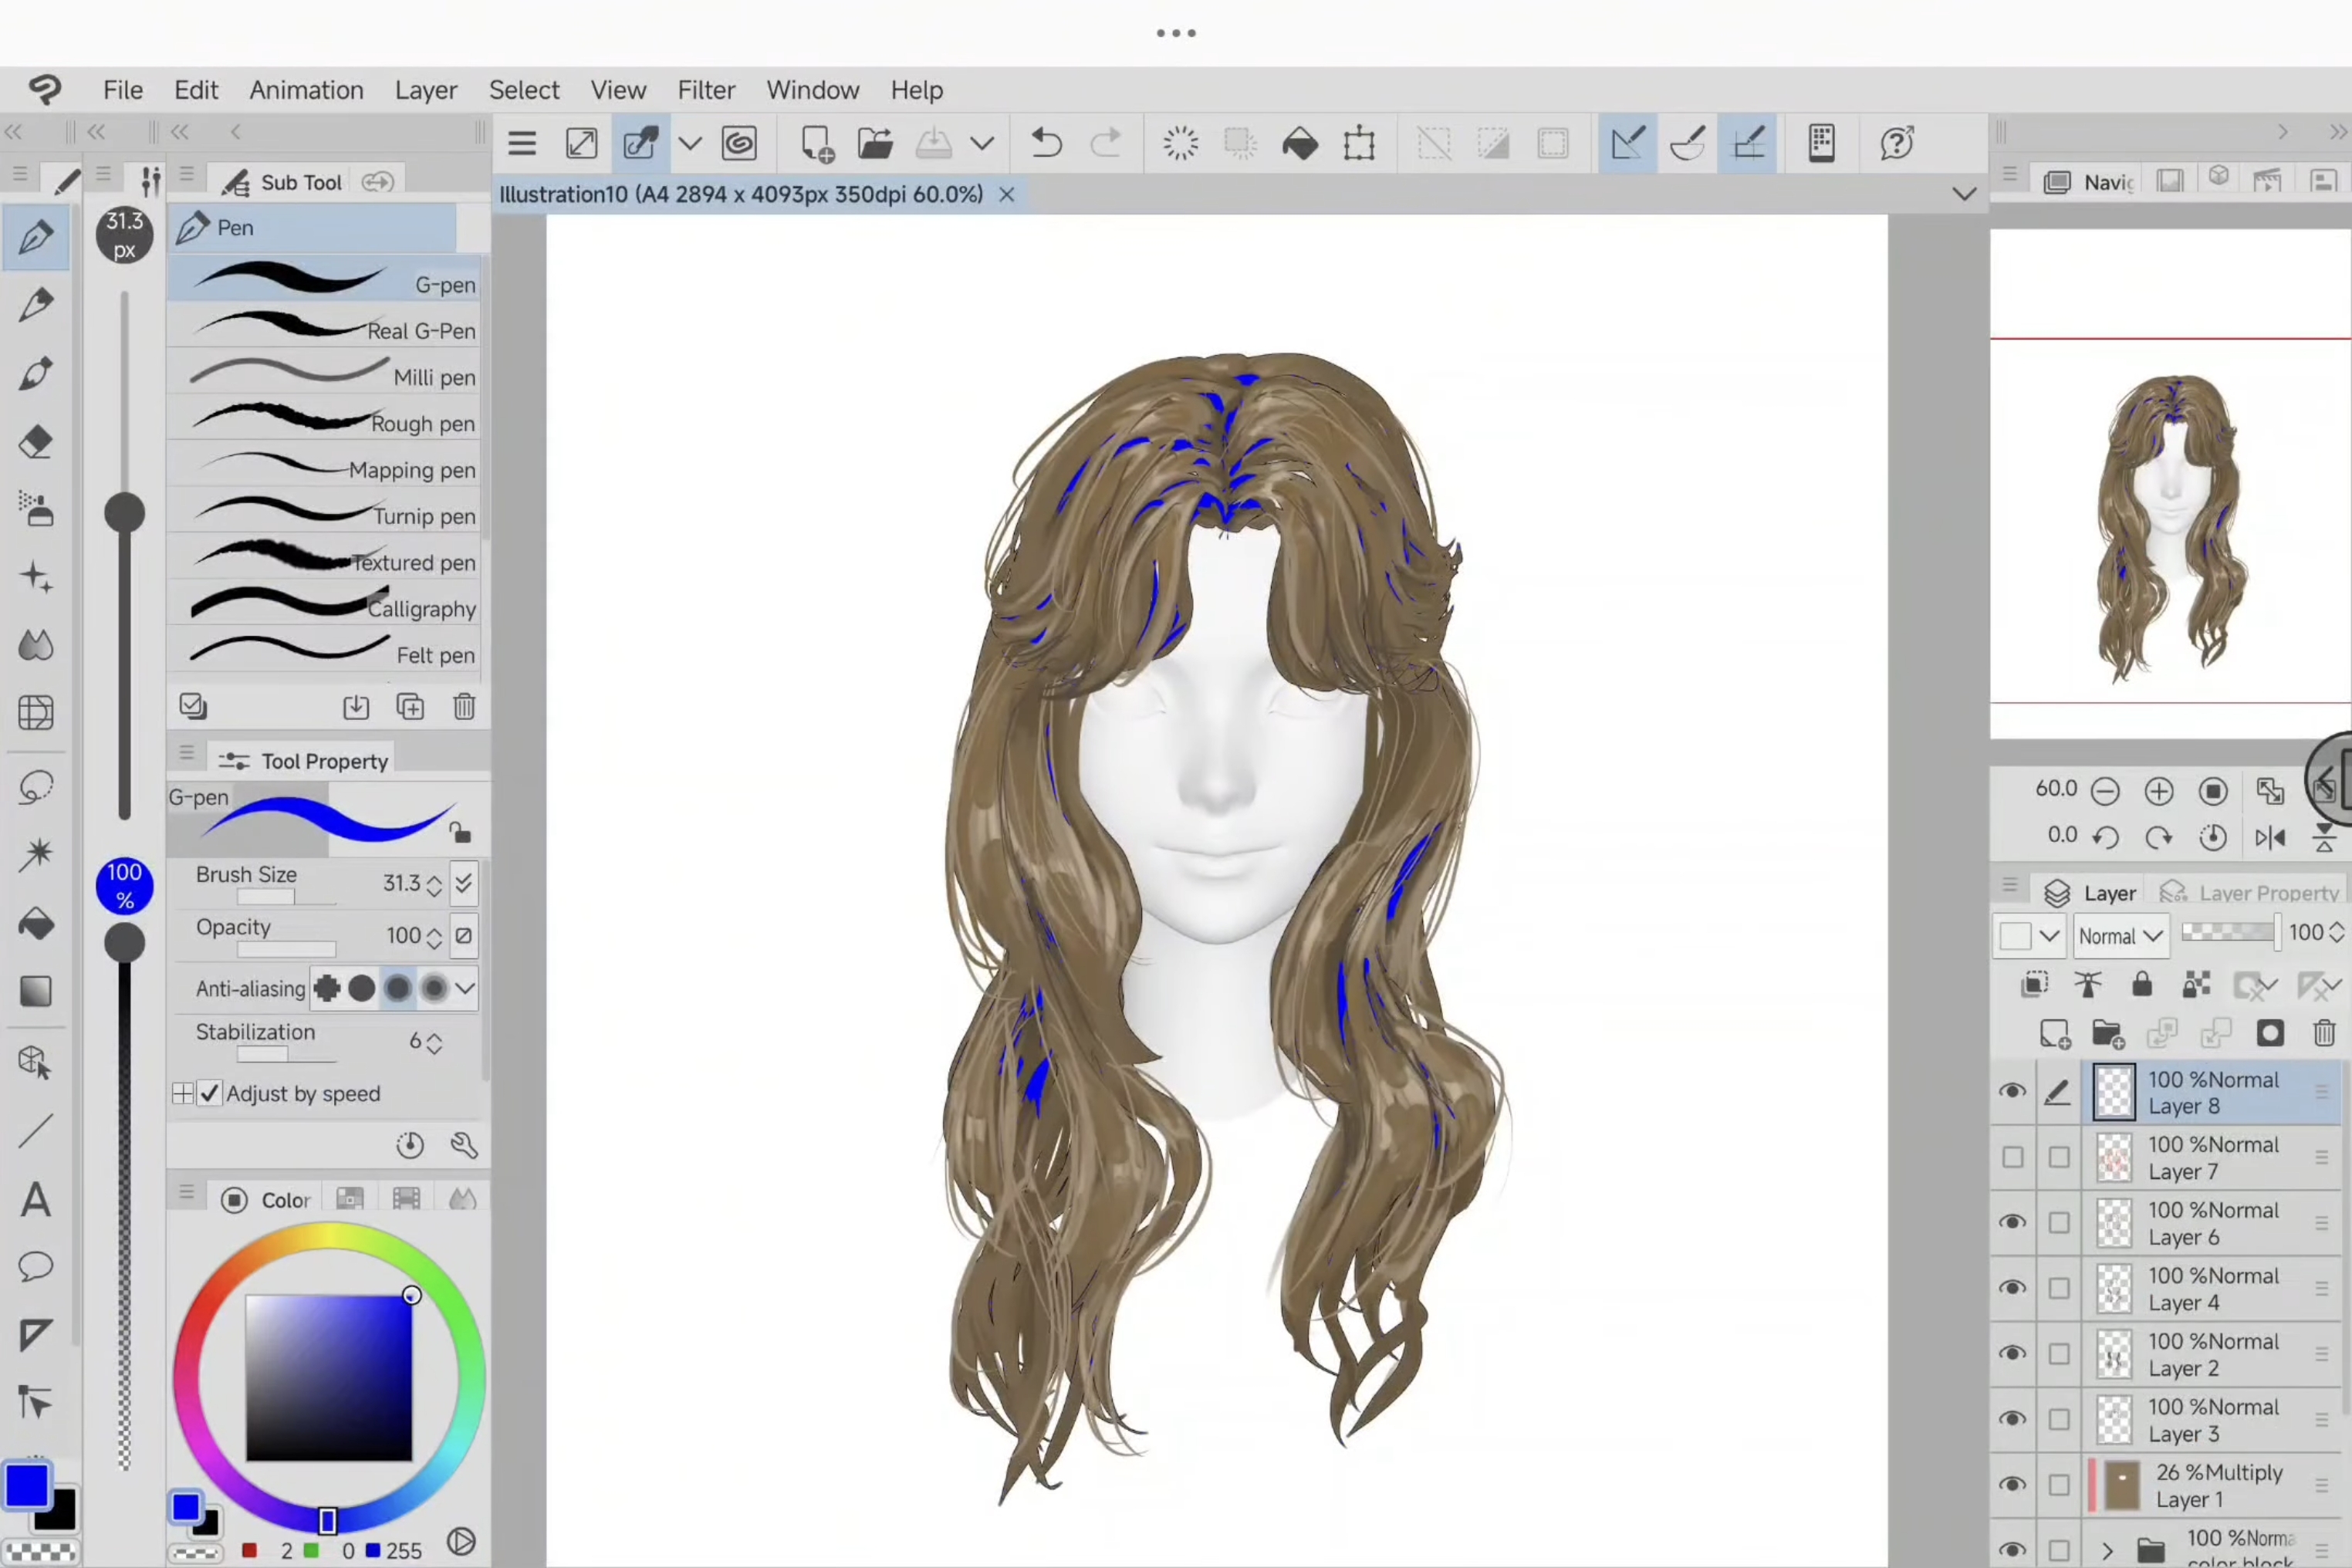This screenshot has height=1568, width=2352.
Task: Switch to the Layer Property tab
Action: click(2250, 892)
